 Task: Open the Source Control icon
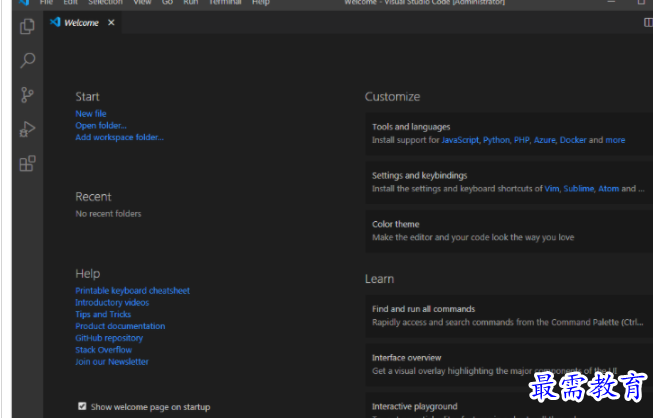tap(27, 95)
